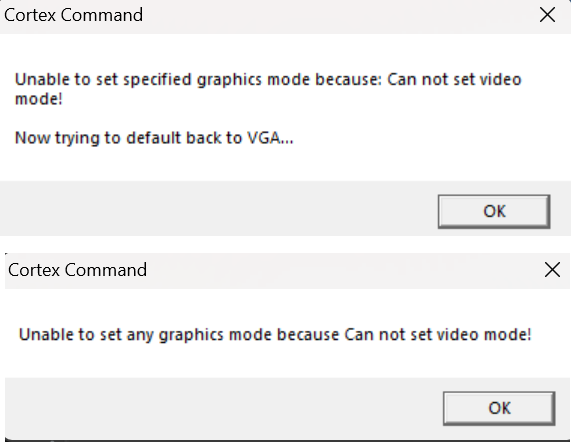This screenshot has width=580, height=445.
Task: Click gray footer left of the lower OK button
Action: click(224, 409)
